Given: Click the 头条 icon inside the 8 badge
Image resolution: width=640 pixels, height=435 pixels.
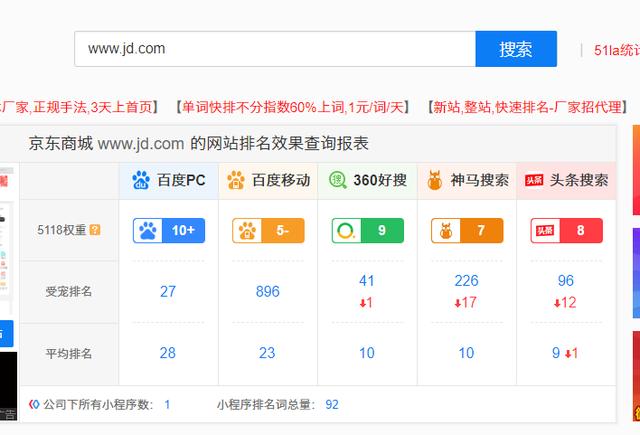Looking at the screenshot, I should coord(545,231).
